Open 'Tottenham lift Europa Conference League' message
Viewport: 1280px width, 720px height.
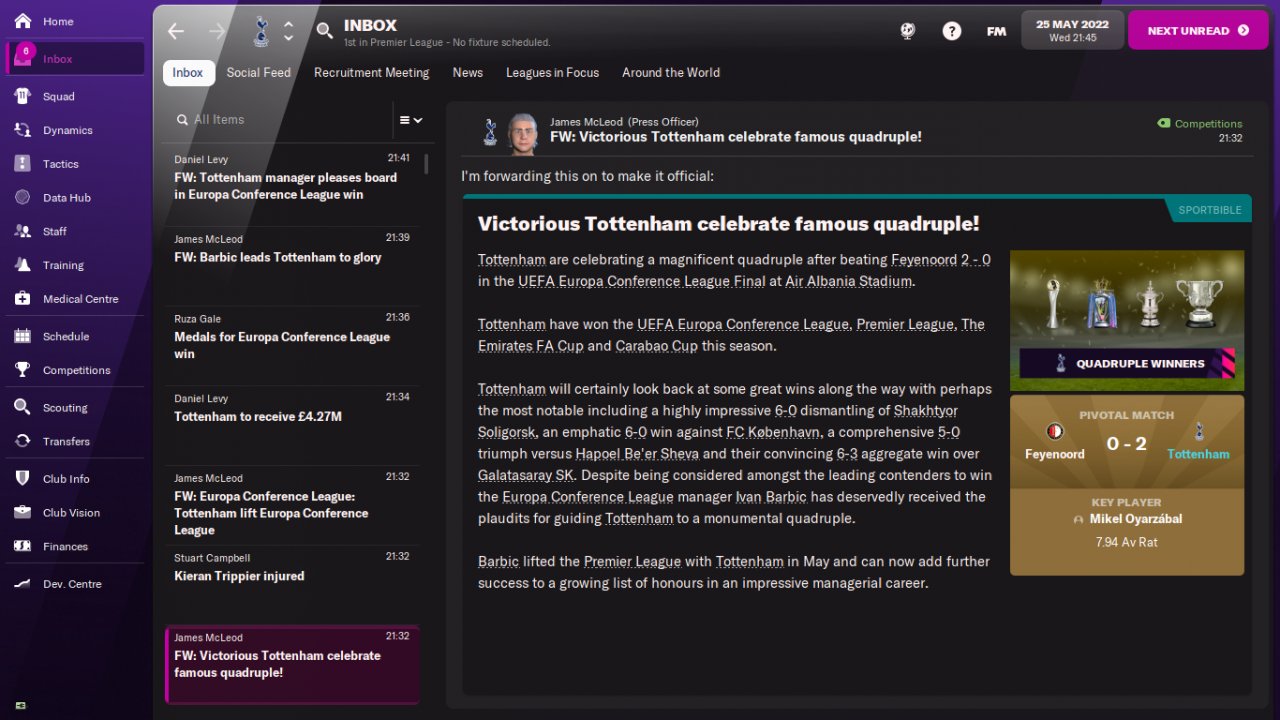pyautogui.click(x=291, y=505)
